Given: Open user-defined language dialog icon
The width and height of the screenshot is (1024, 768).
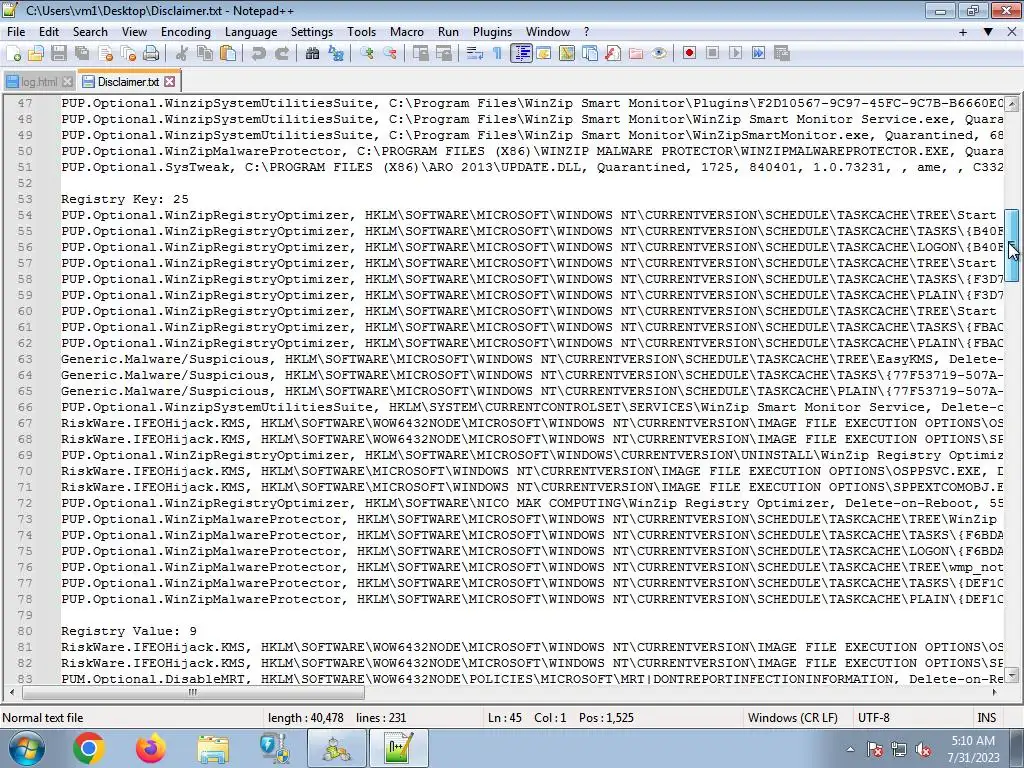Looking at the screenshot, I should pos(543,54).
